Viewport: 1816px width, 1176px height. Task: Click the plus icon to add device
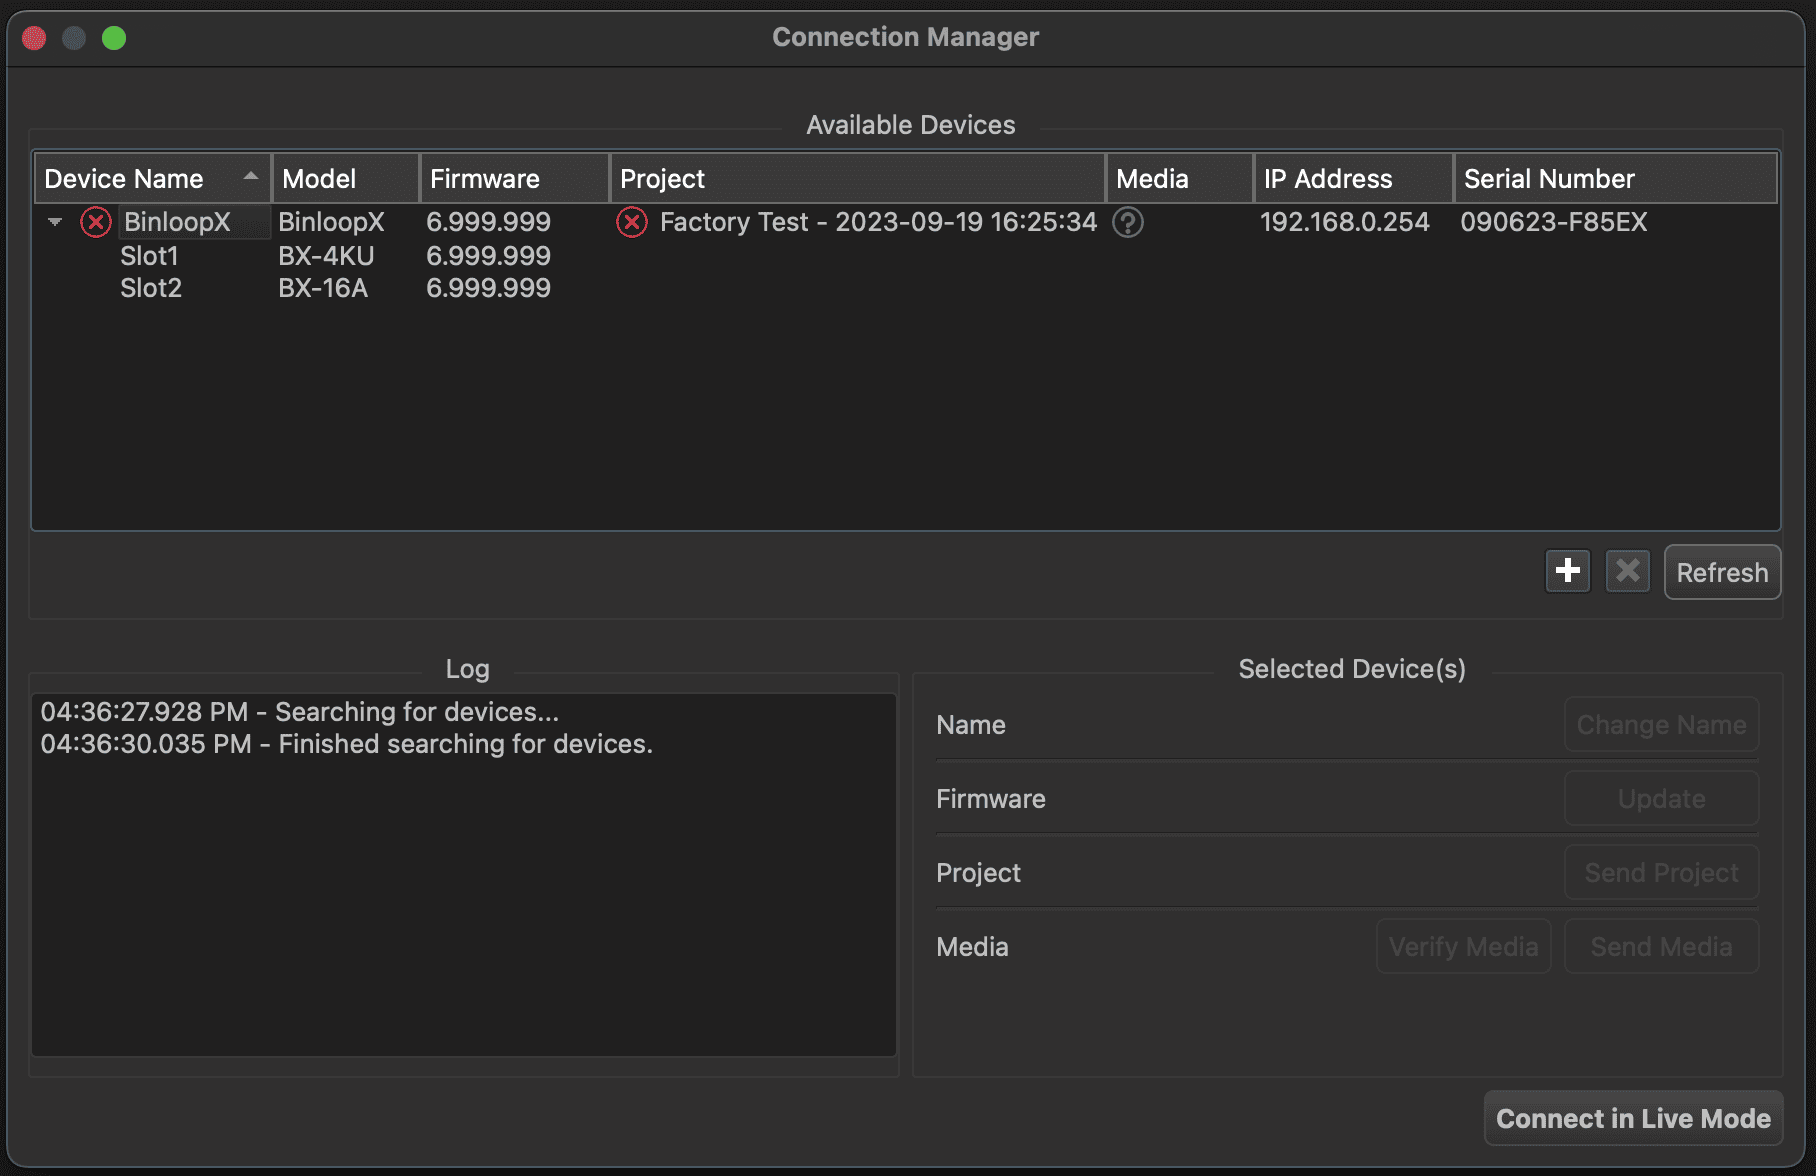[1567, 571]
